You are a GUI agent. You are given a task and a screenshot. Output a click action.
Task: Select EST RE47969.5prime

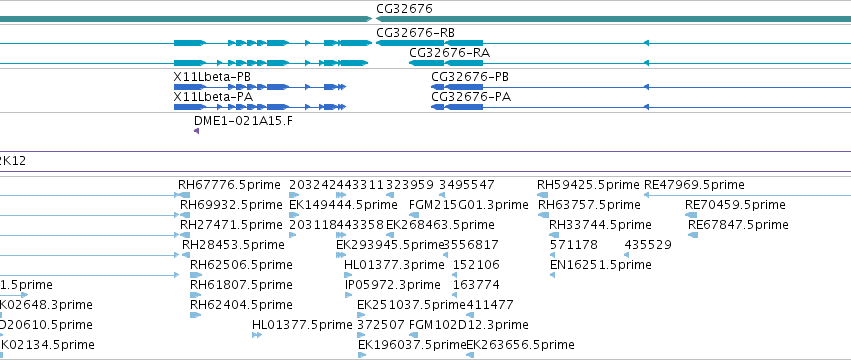[x=694, y=185]
